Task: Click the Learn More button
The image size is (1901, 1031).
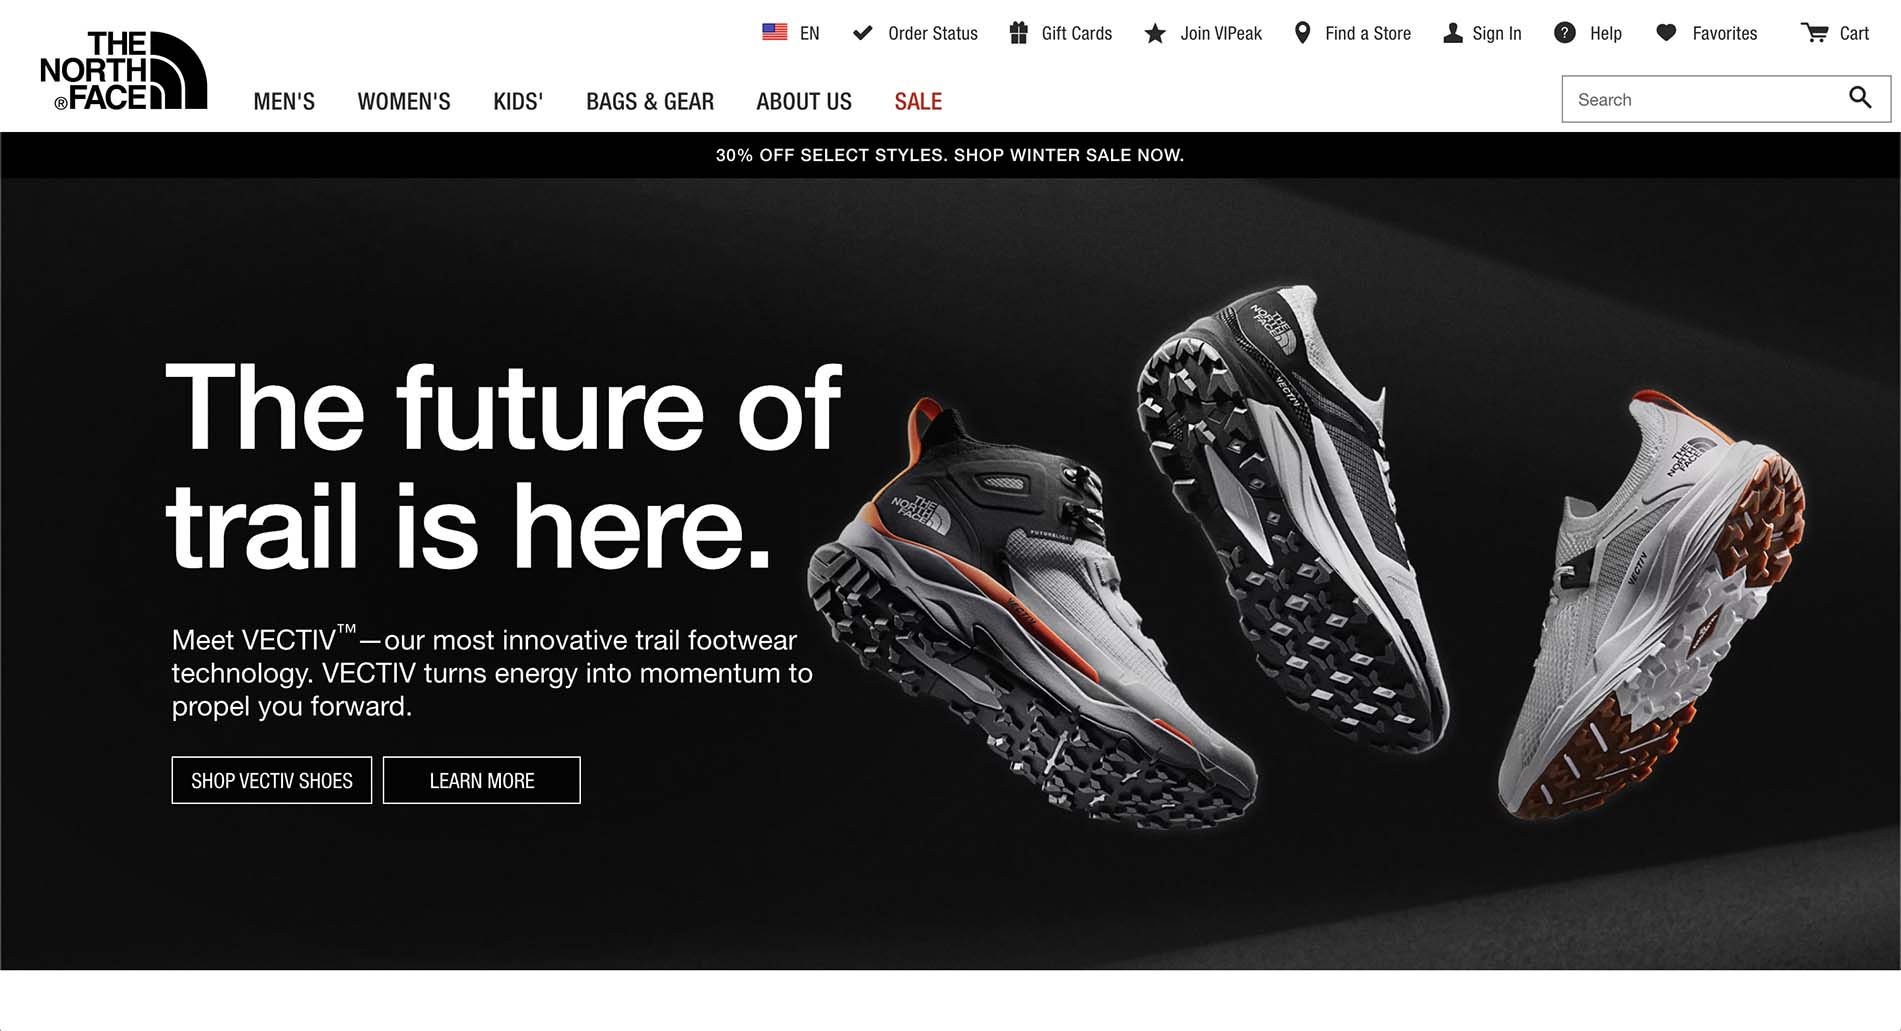Action: point(482,780)
